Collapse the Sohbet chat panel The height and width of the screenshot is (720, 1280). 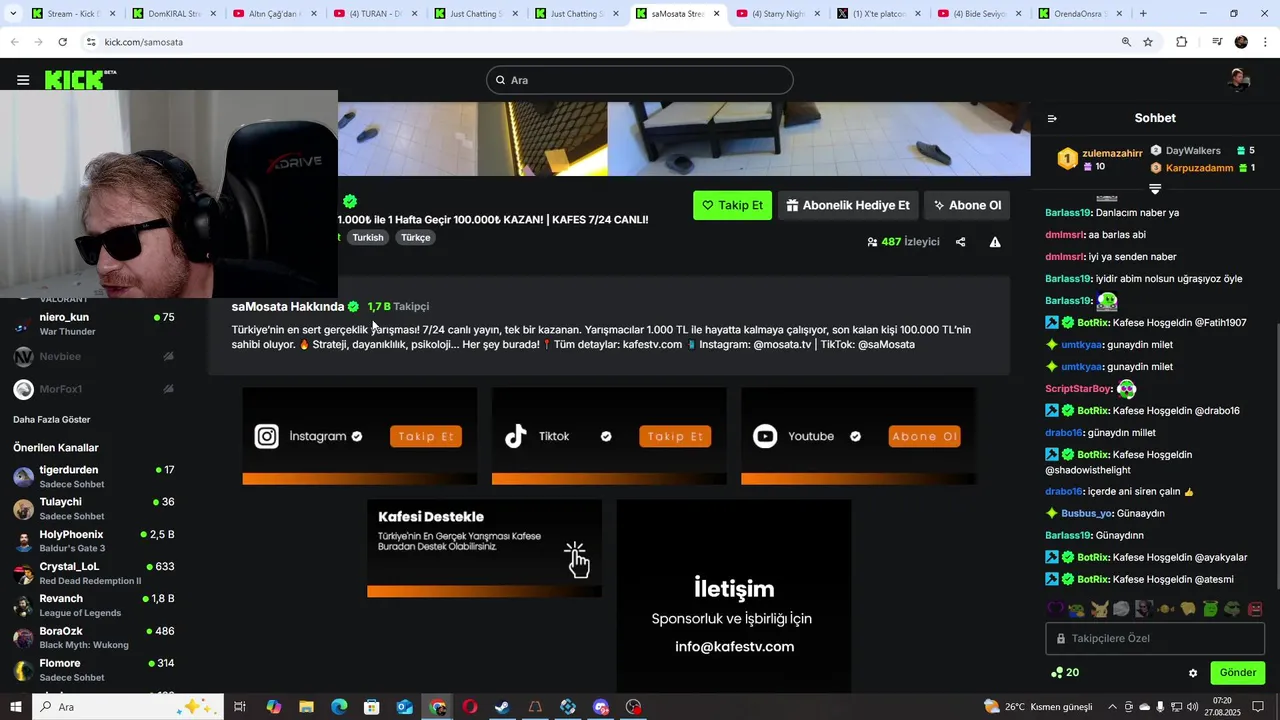pos(1052,118)
